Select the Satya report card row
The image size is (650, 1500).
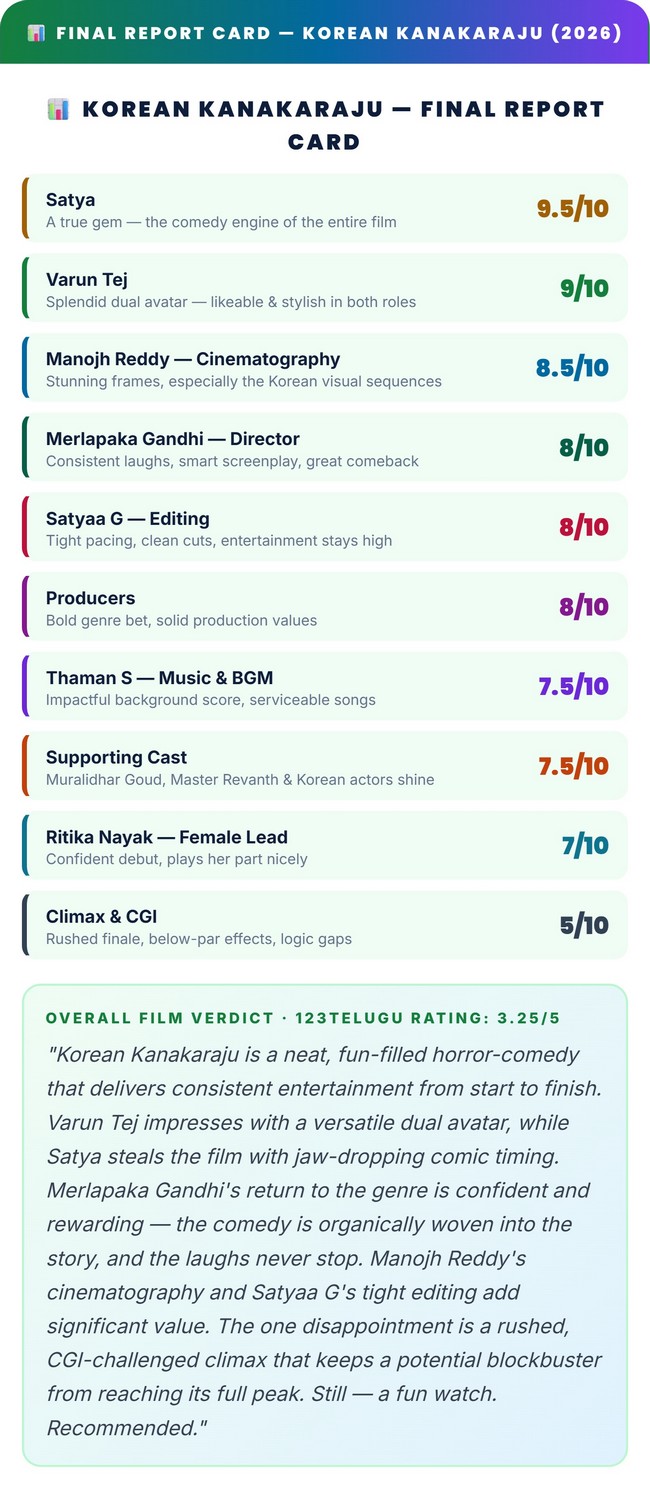pos(325,209)
